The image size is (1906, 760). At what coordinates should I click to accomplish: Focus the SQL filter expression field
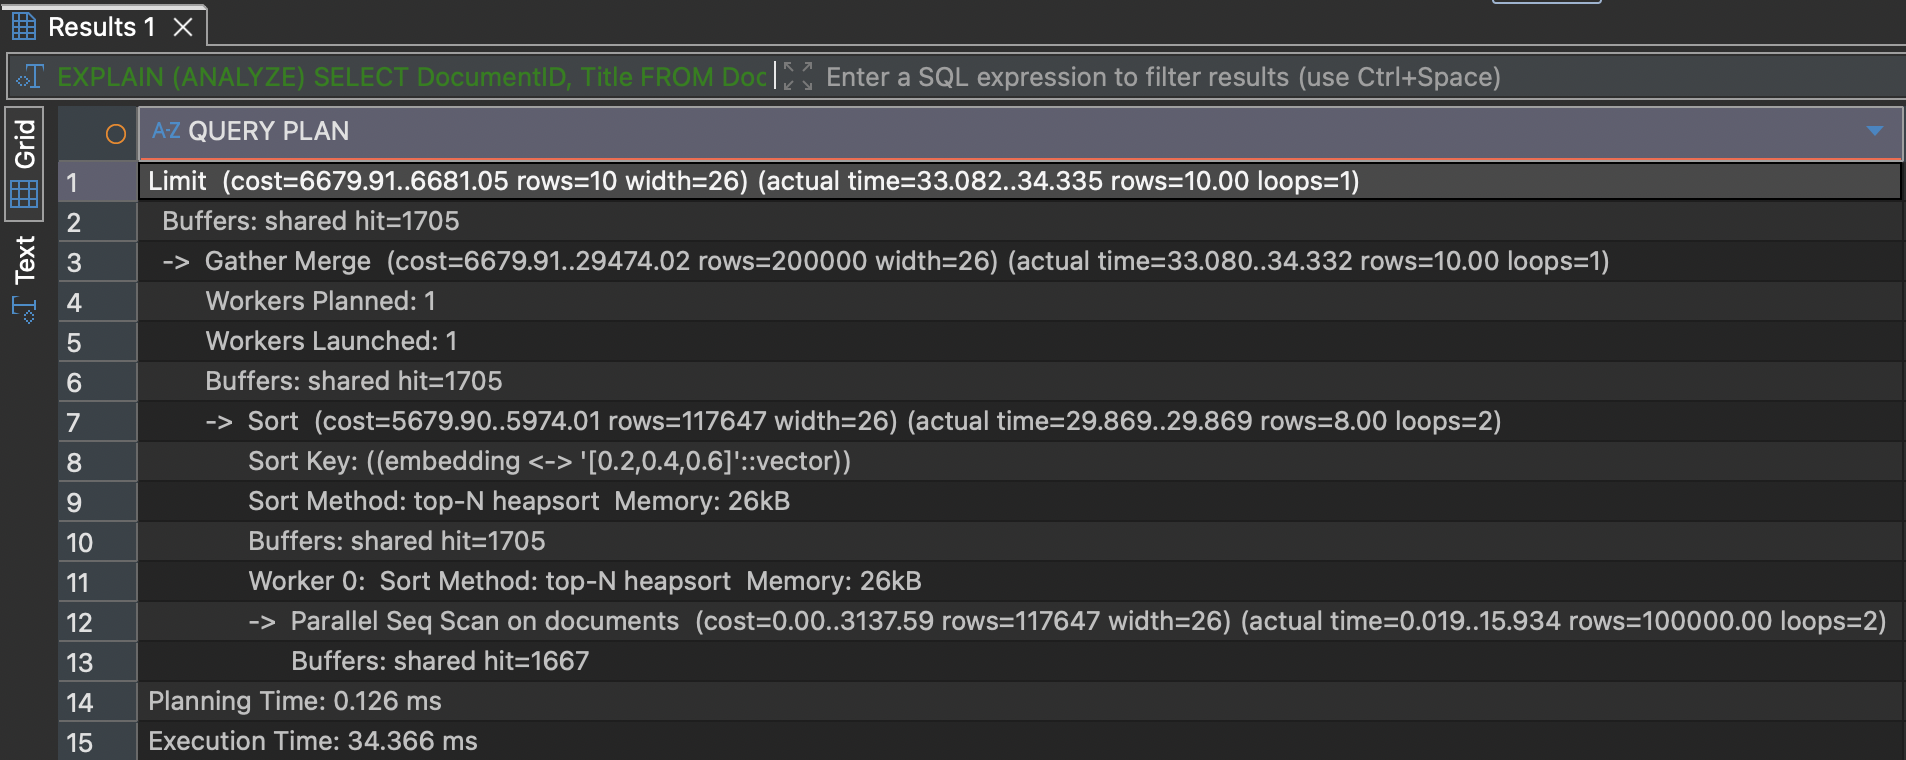[1160, 77]
